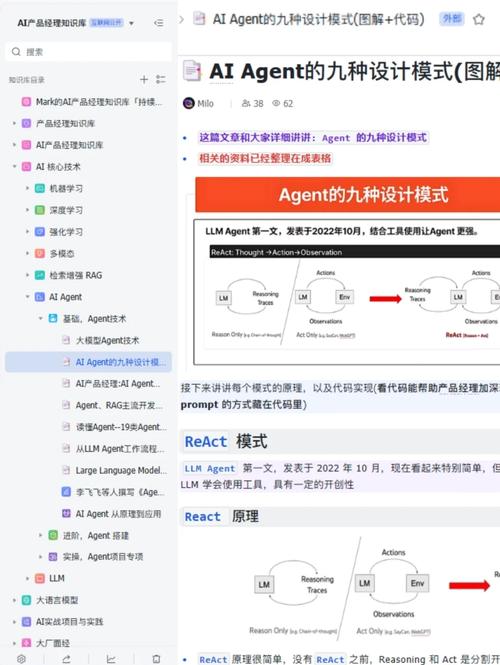Viewport: 500px width, 665px height.
Task: Click the breadcrumb title AI Agent的九种设计模式
Action: coord(318,19)
